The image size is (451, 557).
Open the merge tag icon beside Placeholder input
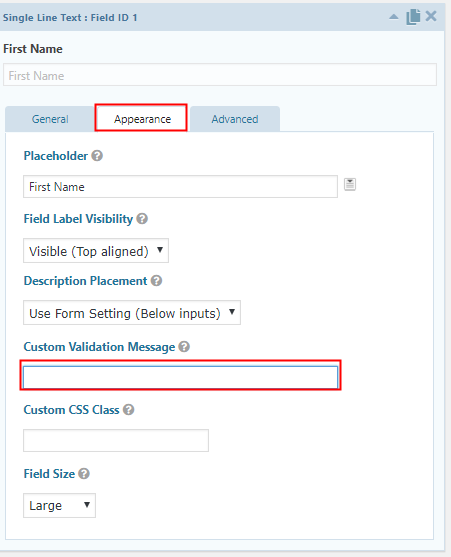350,184
